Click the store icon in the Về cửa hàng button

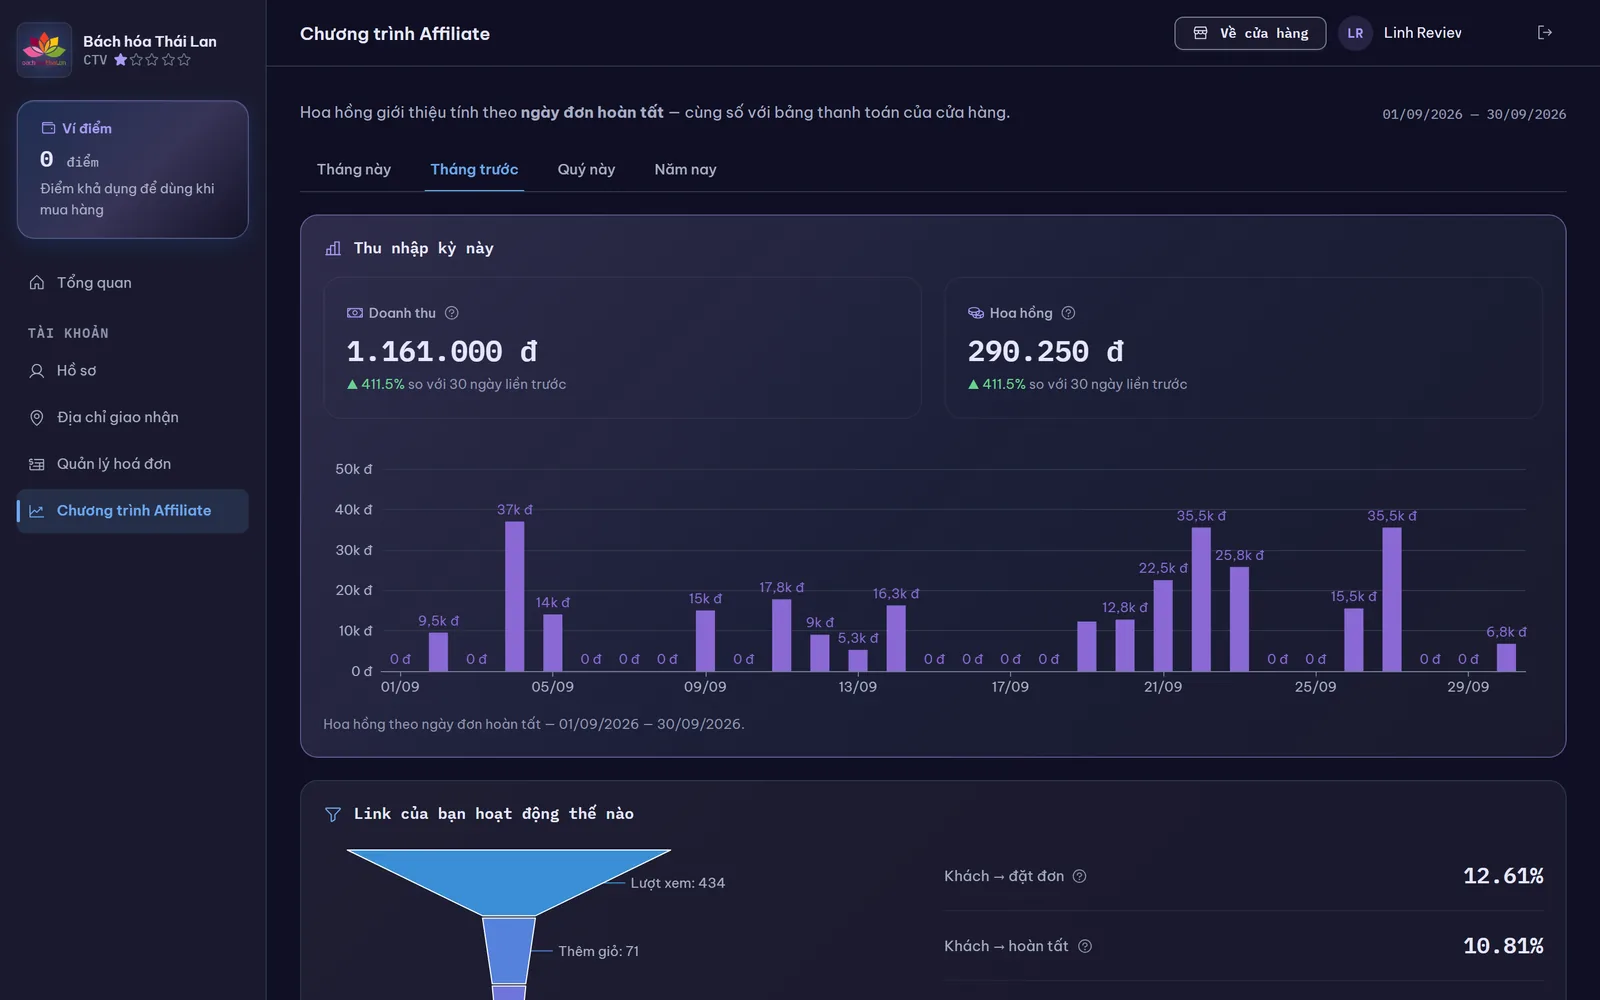(x=1200, y=33)
